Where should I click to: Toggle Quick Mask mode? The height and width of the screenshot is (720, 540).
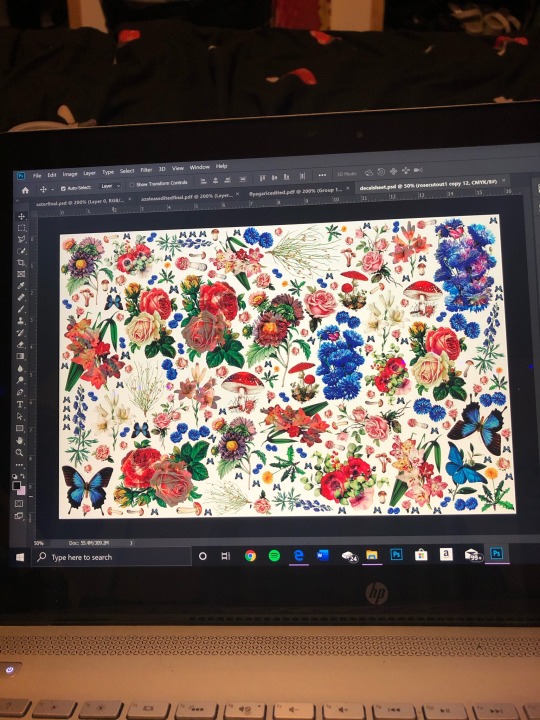point(19,504)
